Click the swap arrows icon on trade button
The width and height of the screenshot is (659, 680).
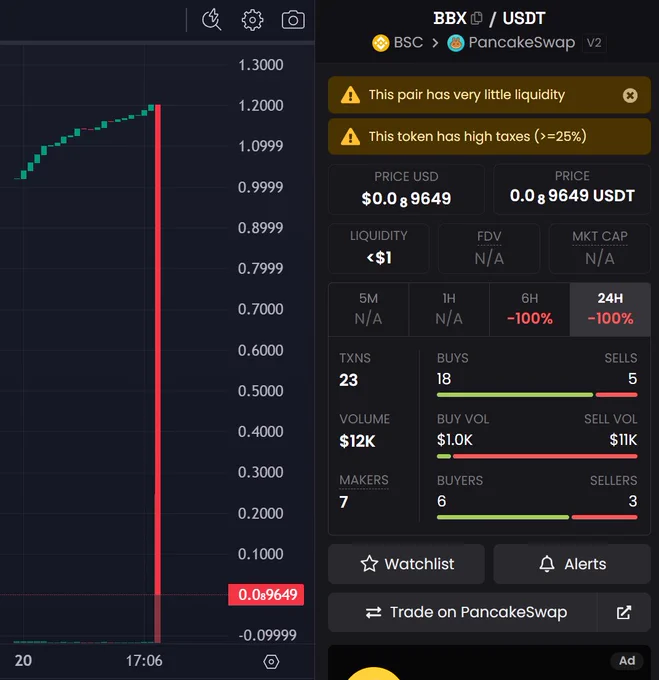coord(373,612)
